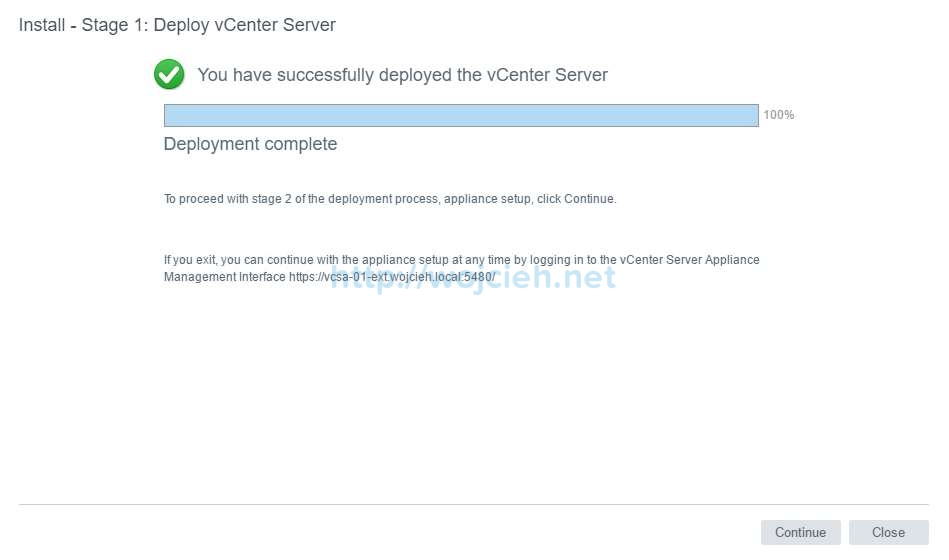Screen dimensions: 949x560
Task: Click the 100% progress label
Action: pyautogui.click(x=779, y=115)
